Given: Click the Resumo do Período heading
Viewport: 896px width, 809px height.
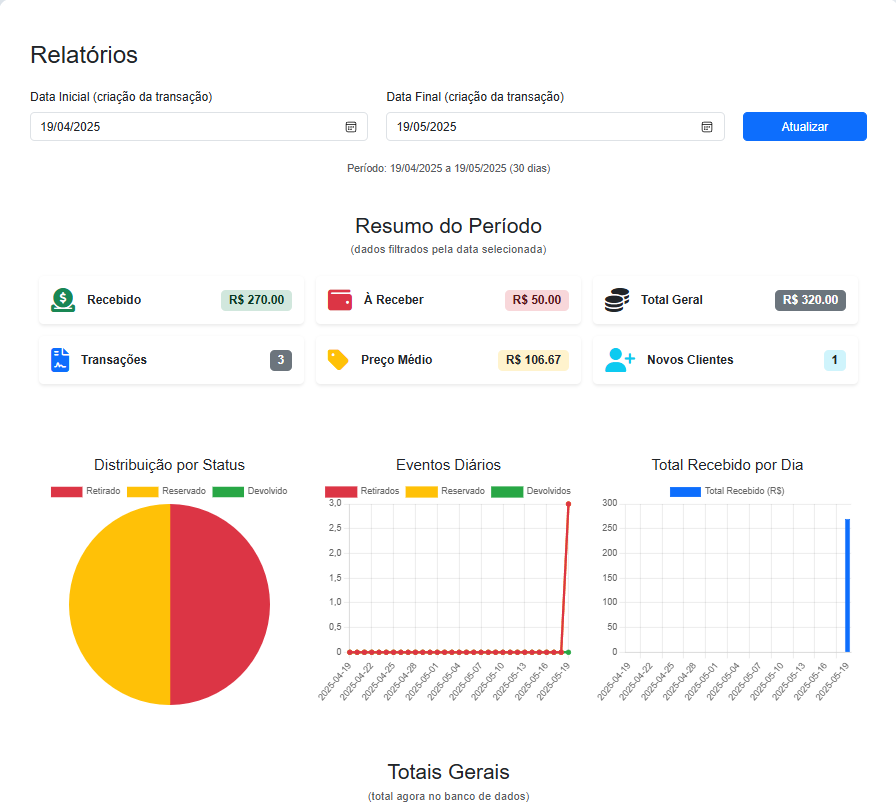Looking at the screenshot, I should coord(449,226).
